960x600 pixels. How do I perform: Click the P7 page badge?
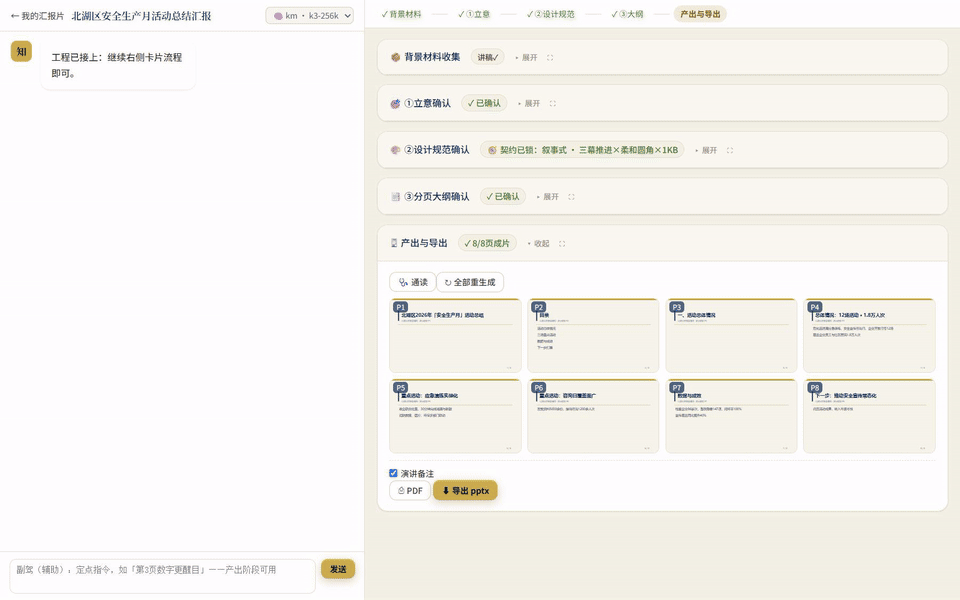(x=677, y=387)
